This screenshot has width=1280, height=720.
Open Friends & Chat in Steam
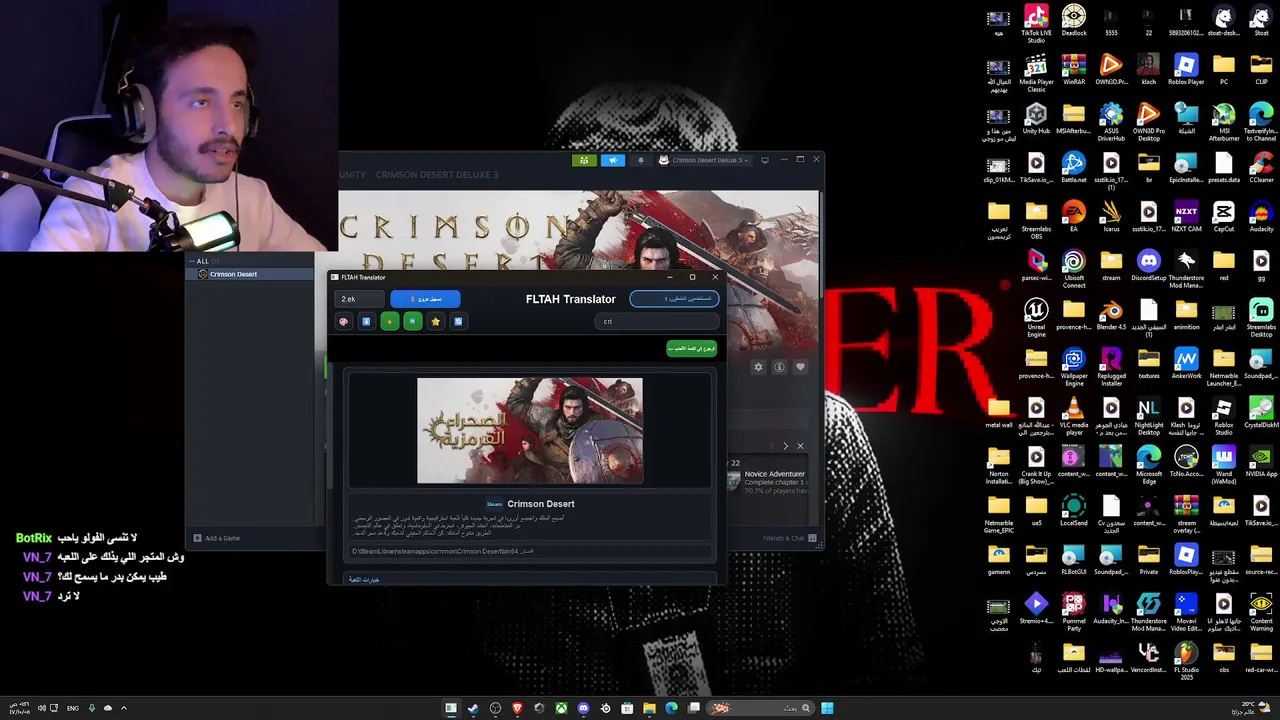pyautogui.click(x=790, y=538)
